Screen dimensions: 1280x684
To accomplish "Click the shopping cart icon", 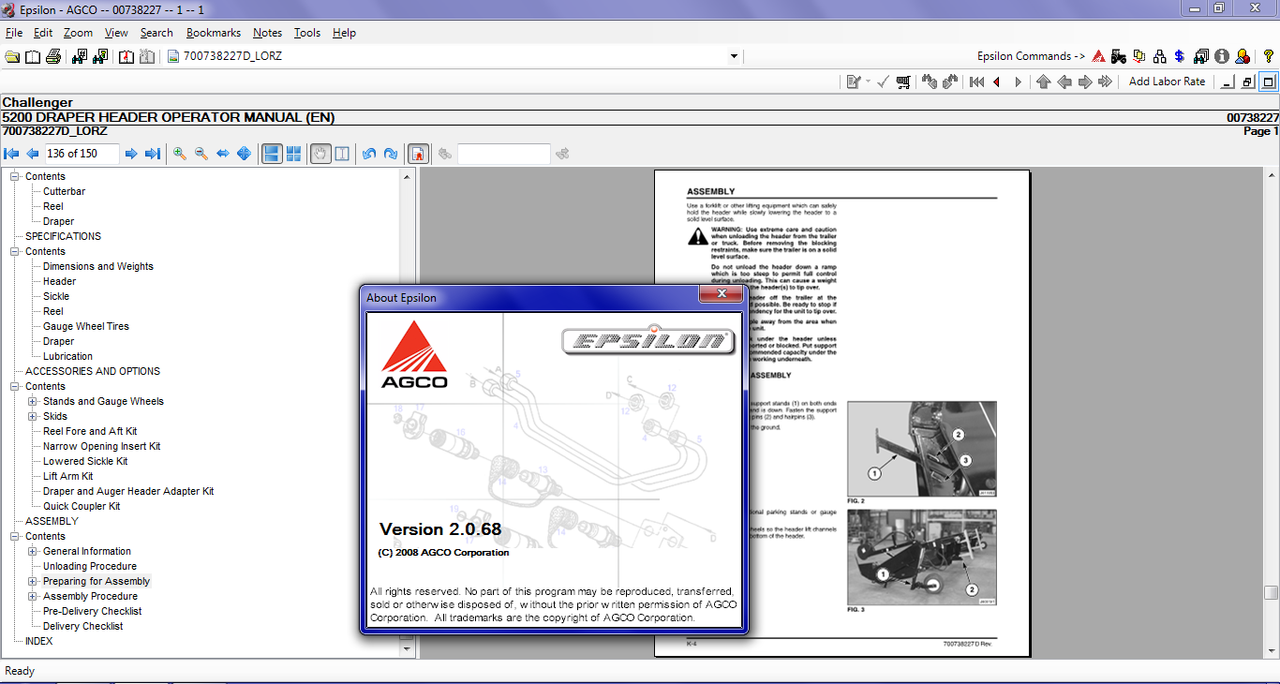I will click(x=904, y=82).
